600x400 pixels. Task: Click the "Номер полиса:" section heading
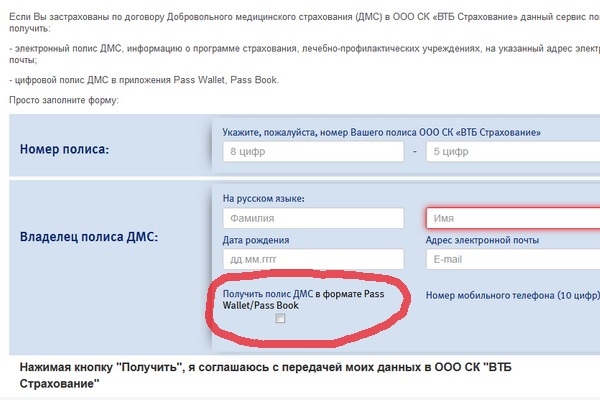coord(79,150)
